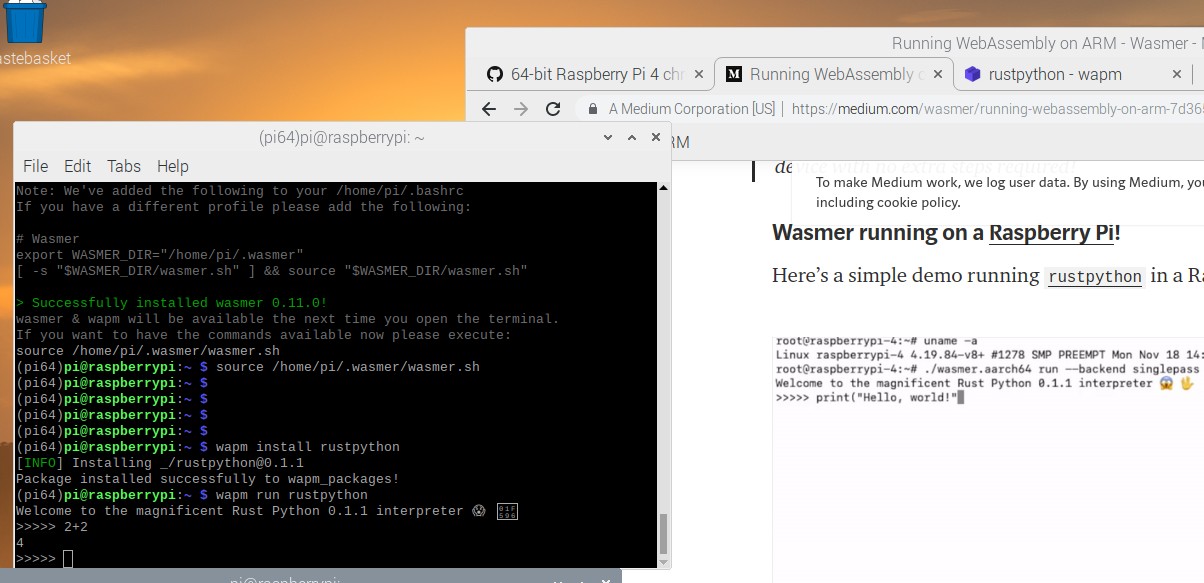This screenshot has height=583, width=1204.
Task: Click the 'wapm install rustpython' command line
Action: click(308, 447)
